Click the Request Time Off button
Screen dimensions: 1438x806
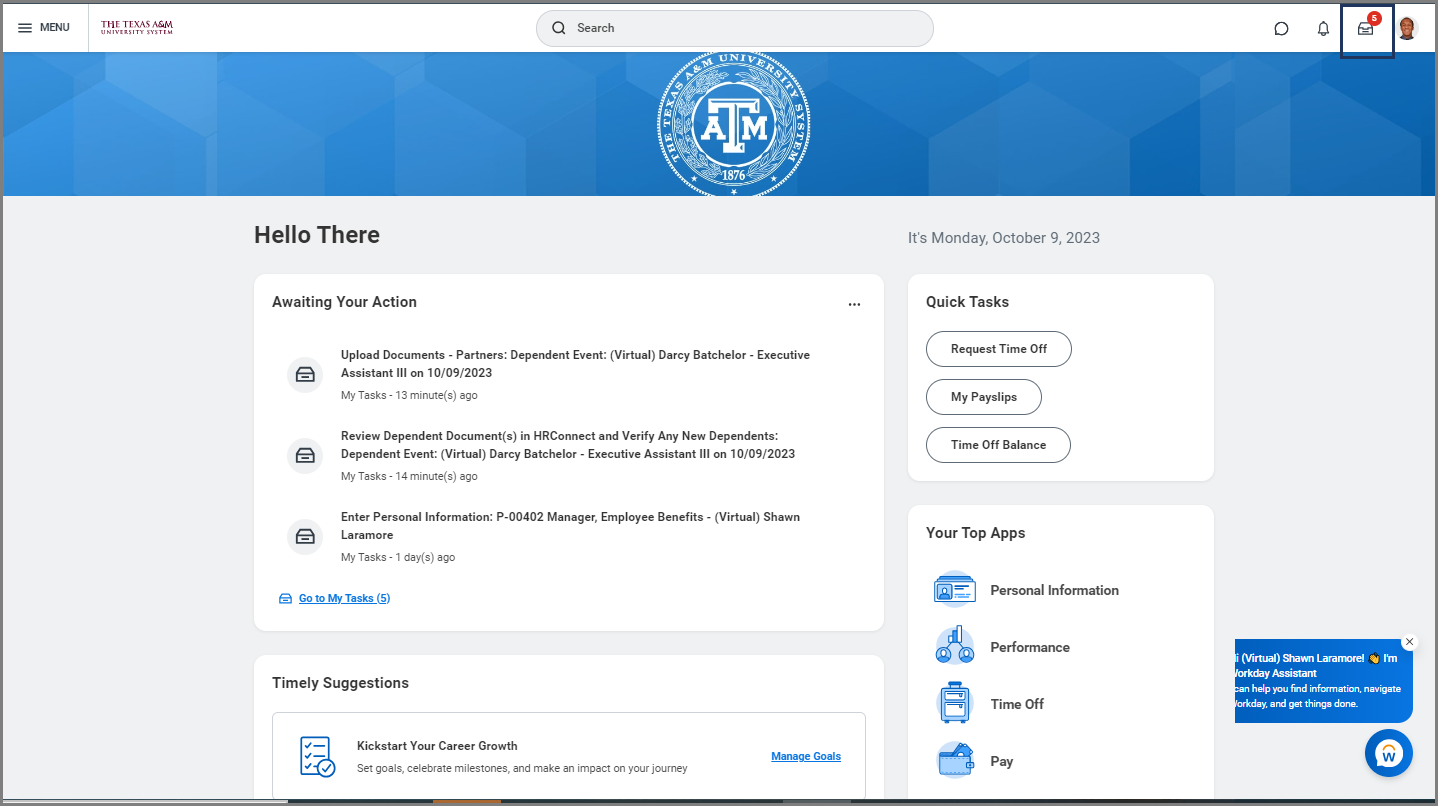point(998,349)
